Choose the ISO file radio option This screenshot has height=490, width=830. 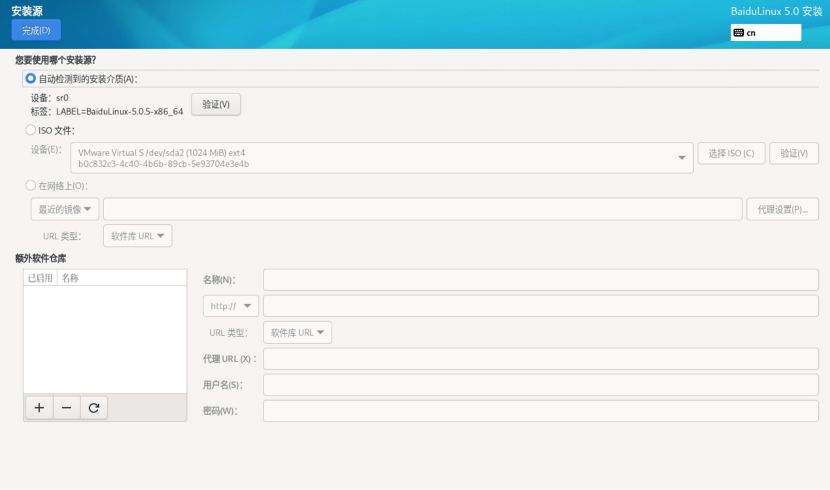[31, 130]
